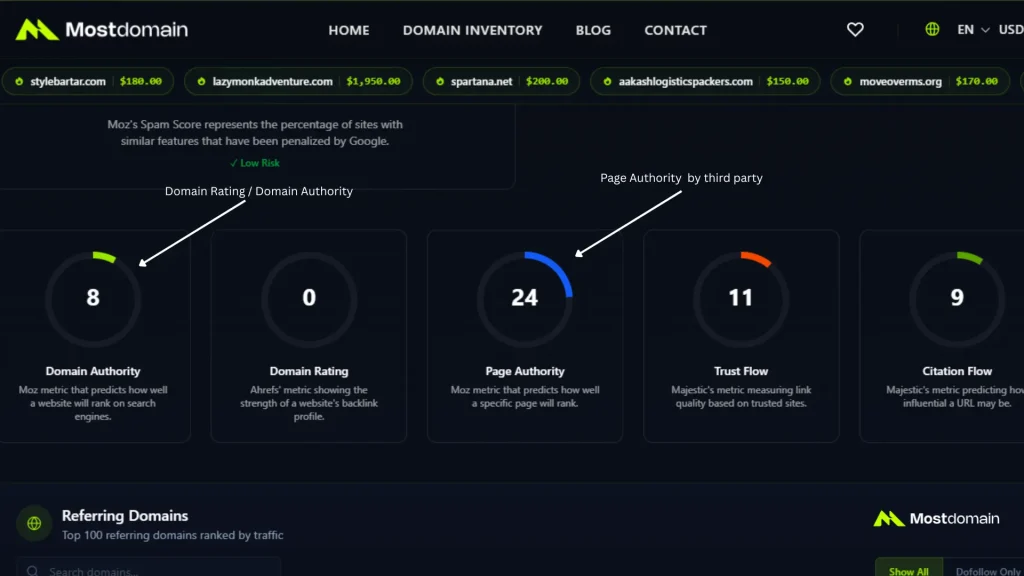1024x576 pixels.
Task: Click the $200.00 price on ticker
Action: (x=547, y=81)
